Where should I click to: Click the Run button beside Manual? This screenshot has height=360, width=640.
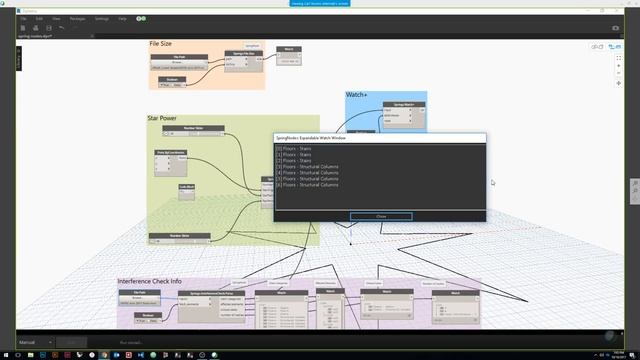71,342
